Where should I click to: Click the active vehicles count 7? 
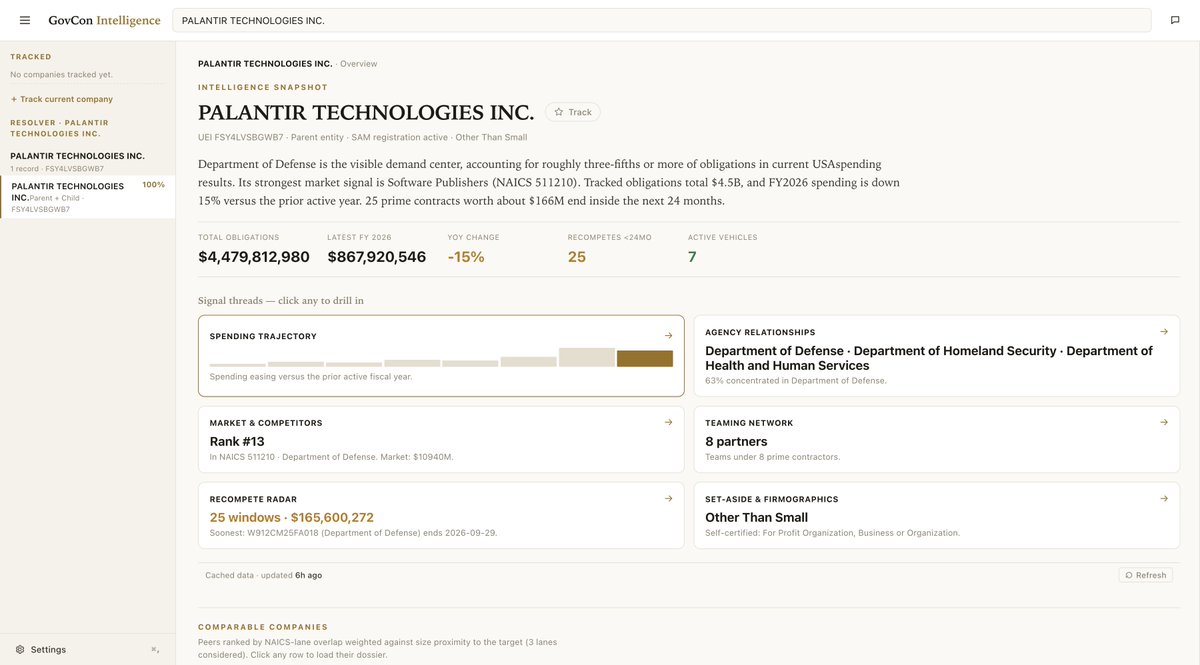click(692, 257)
